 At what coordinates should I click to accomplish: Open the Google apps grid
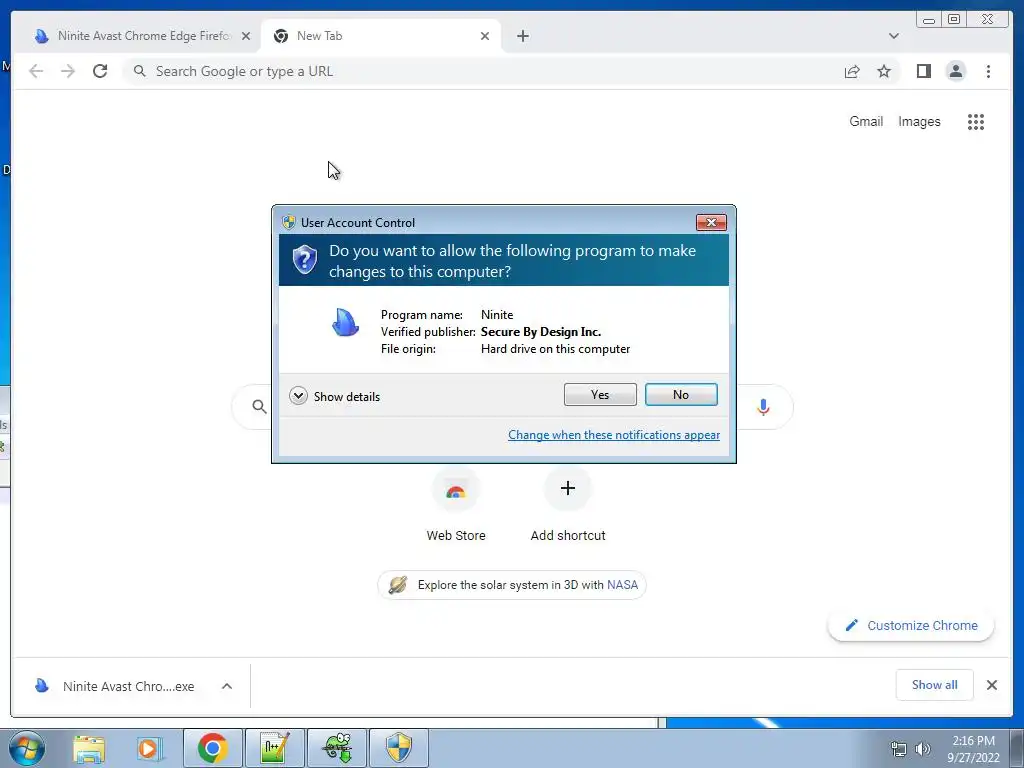976,121
